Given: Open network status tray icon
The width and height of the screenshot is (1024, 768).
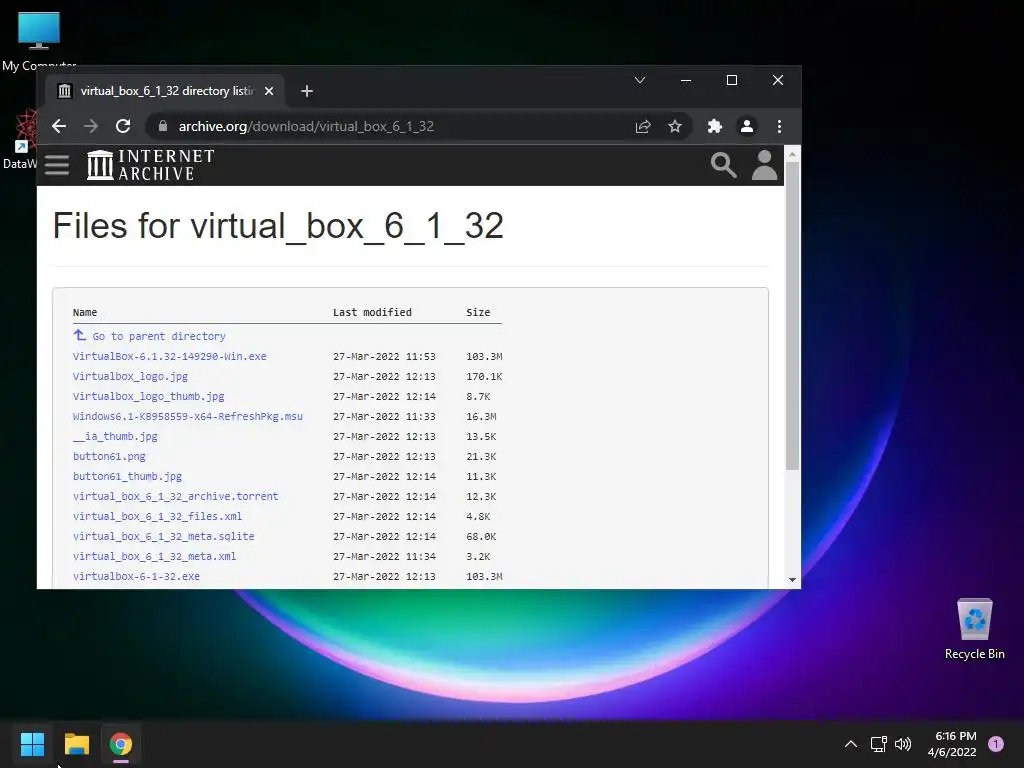Looking at the screenshot, I should point(878,744).
